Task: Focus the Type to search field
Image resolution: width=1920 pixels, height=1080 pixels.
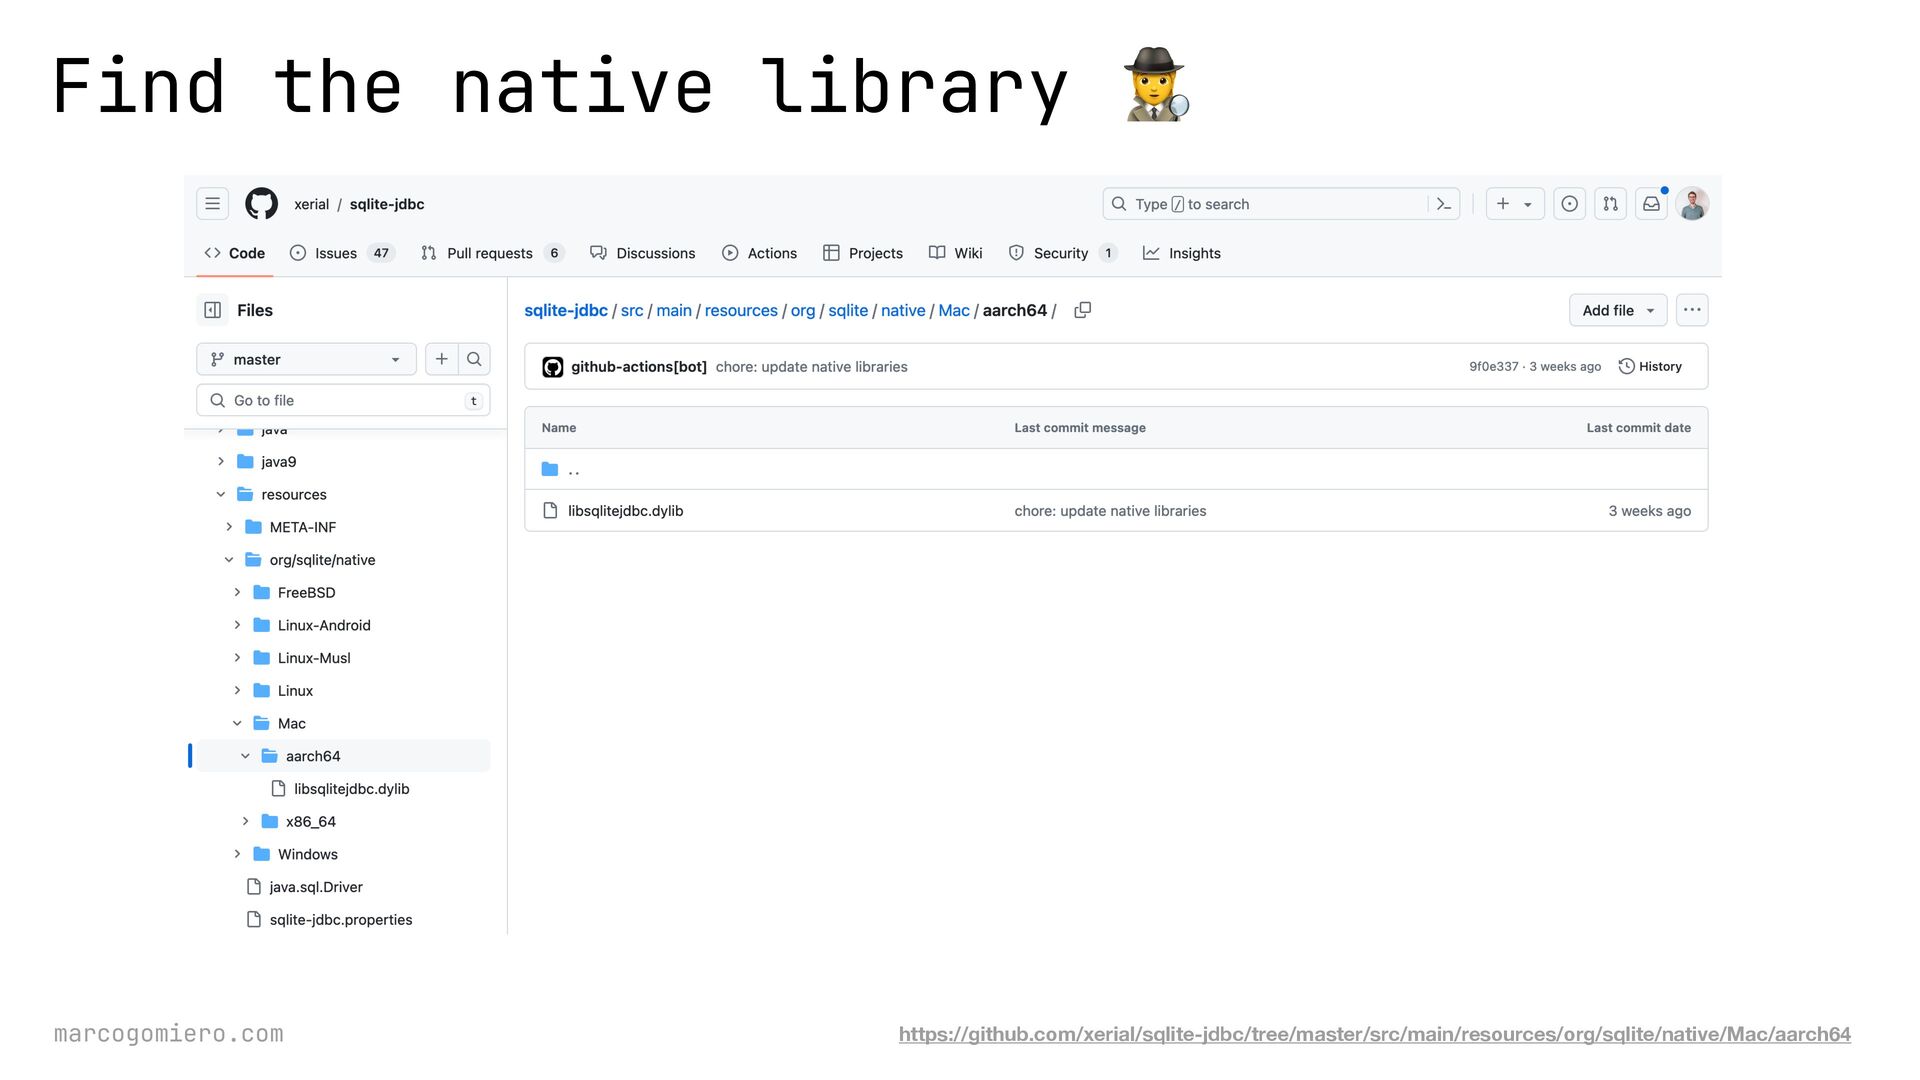Action: pos(1281,204)
